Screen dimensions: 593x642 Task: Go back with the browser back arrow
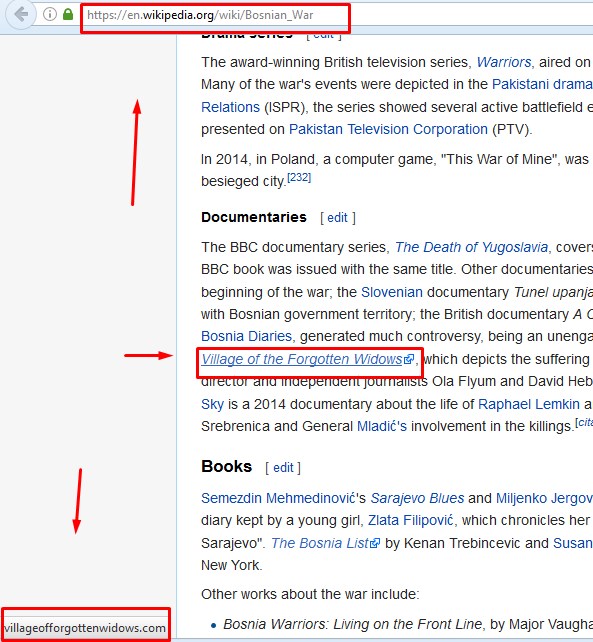[x=20, y=15]
